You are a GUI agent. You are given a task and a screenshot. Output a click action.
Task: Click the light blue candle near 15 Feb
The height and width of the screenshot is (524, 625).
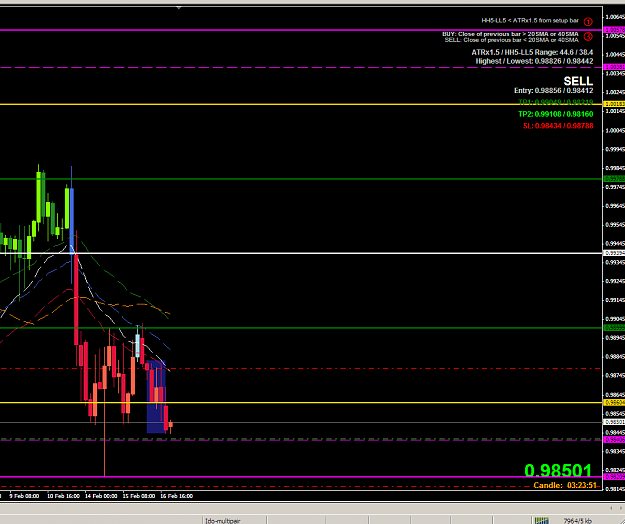[138, 345]
